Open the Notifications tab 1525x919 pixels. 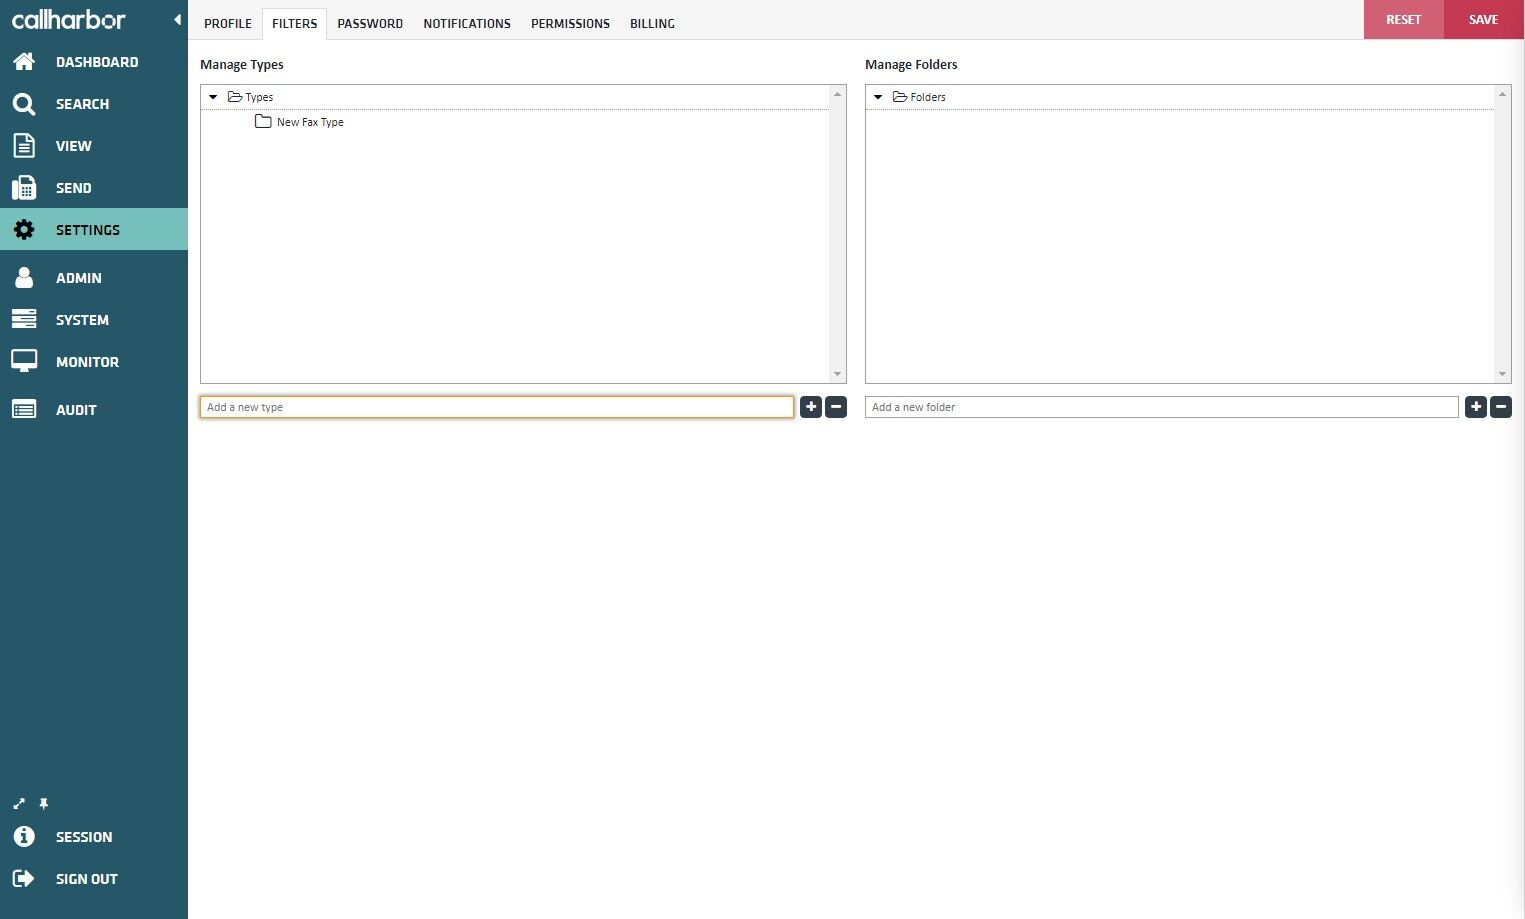coord(467,23)
